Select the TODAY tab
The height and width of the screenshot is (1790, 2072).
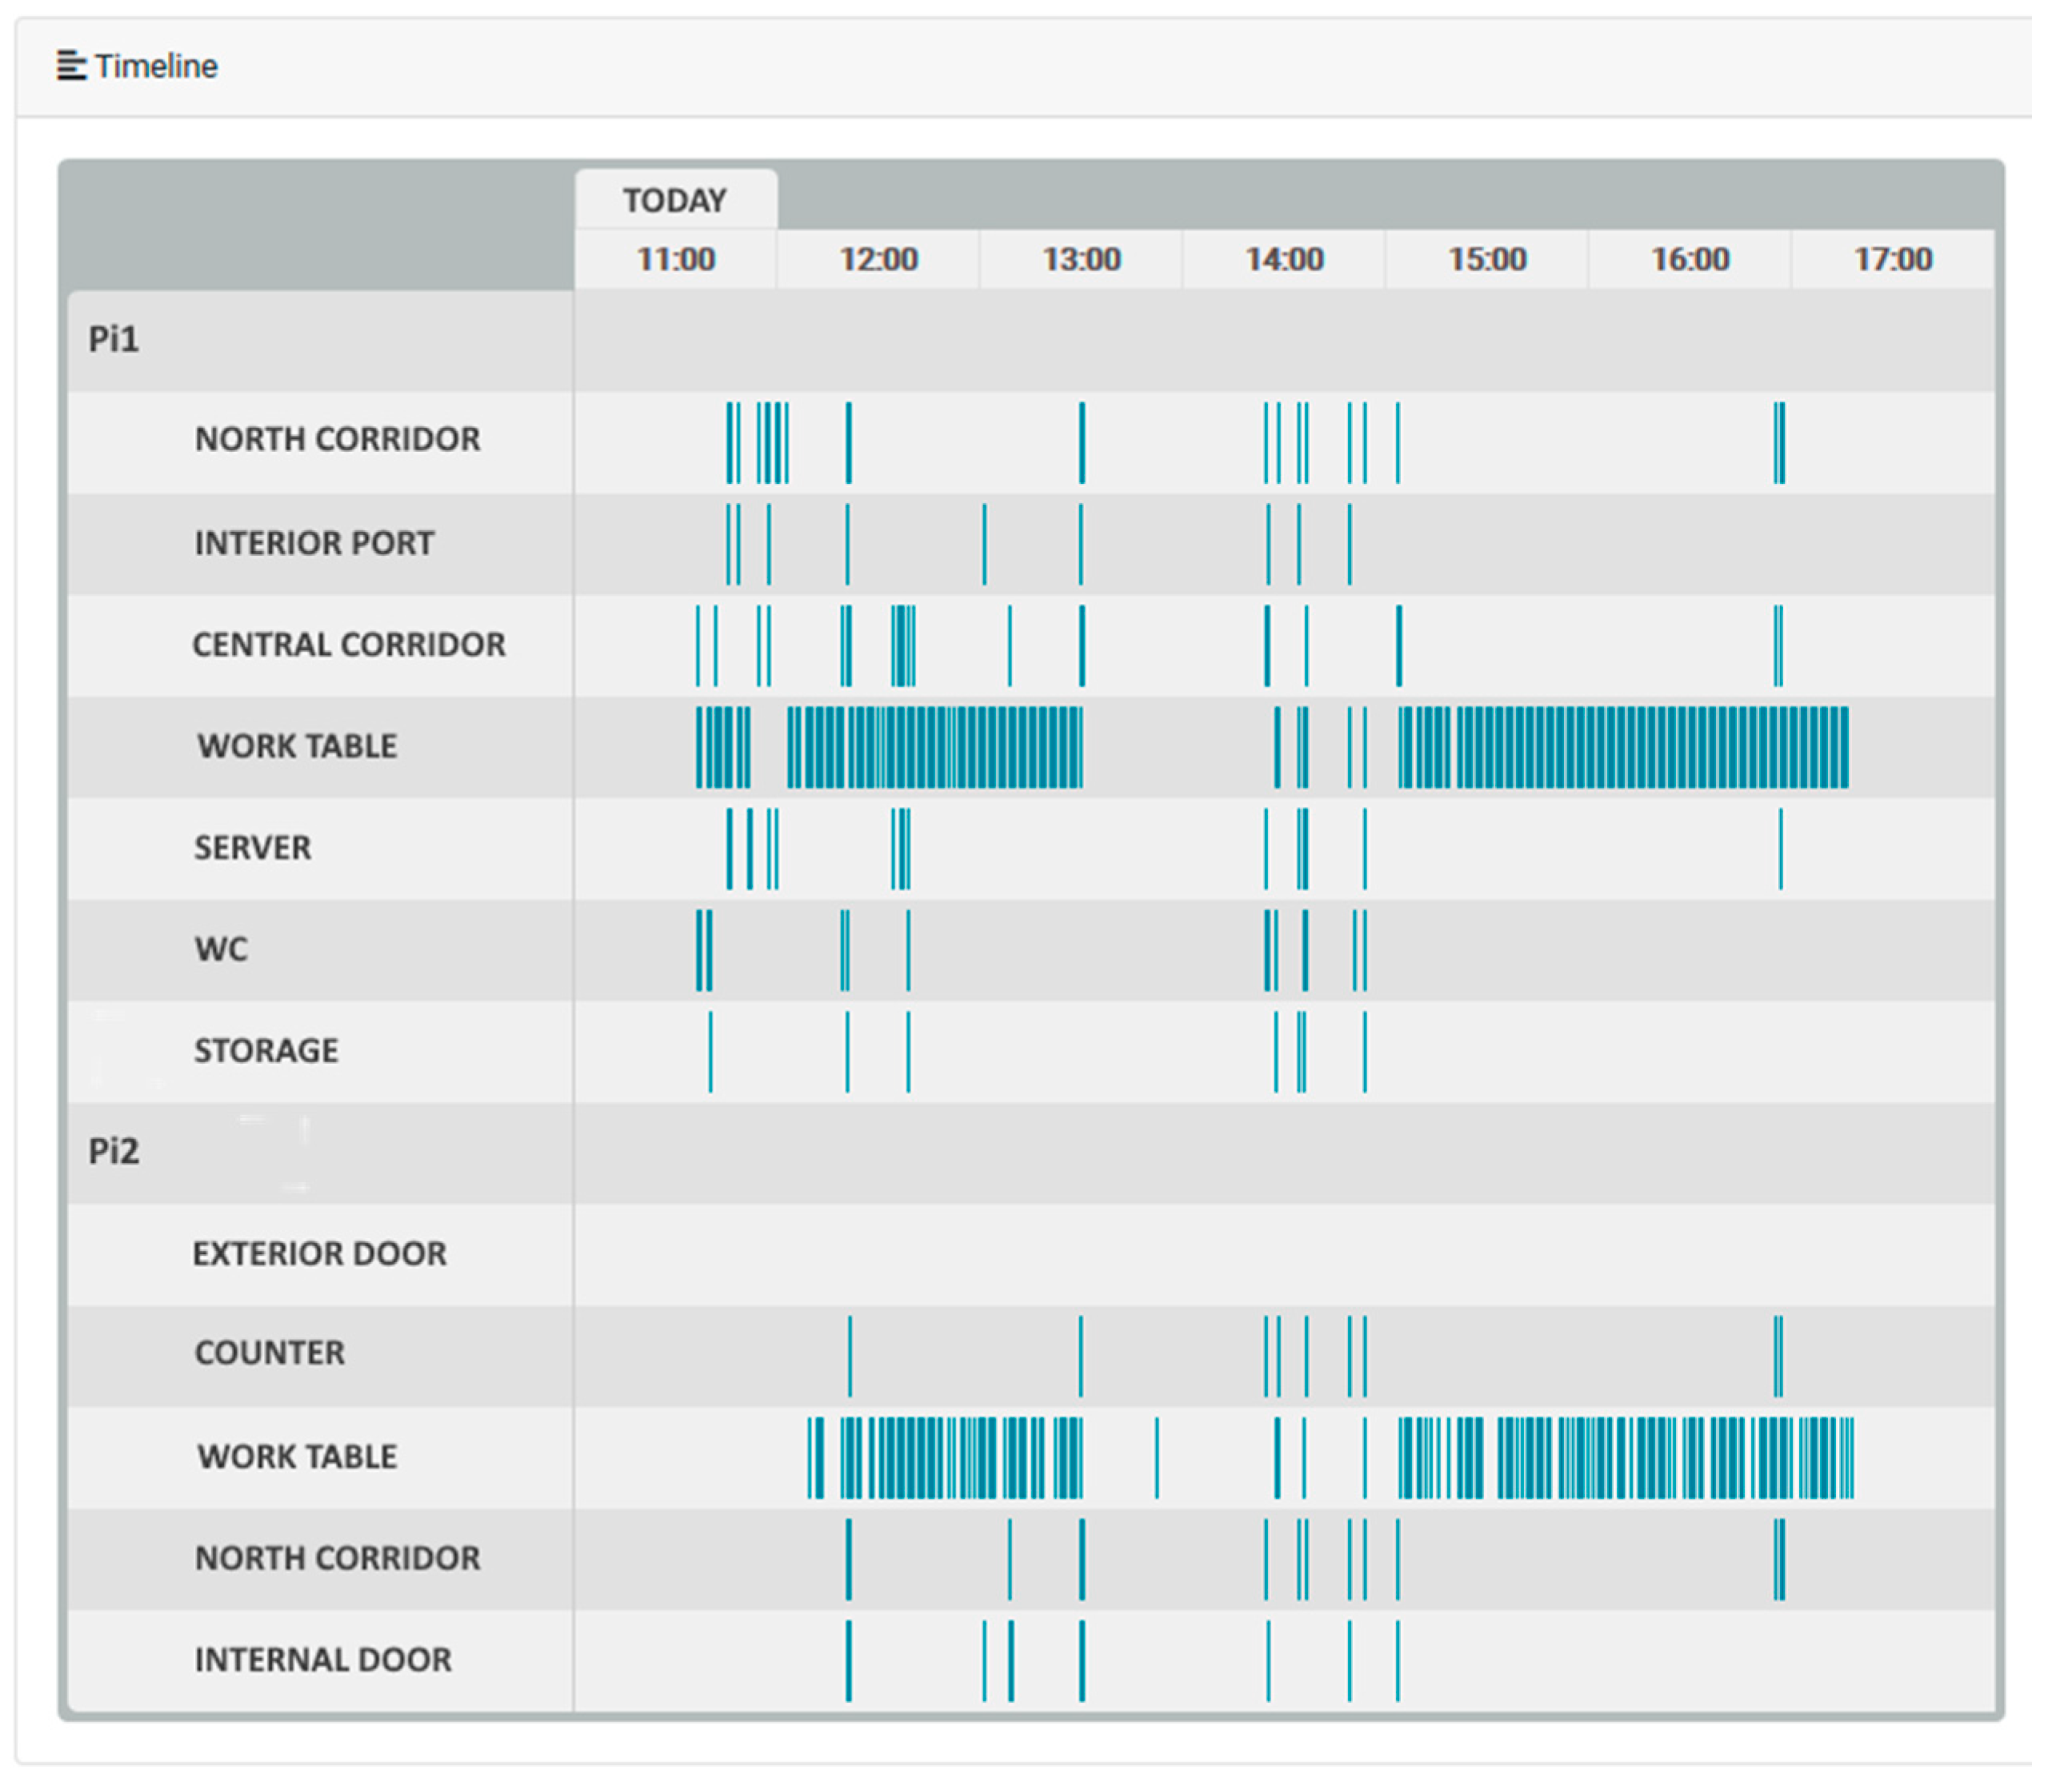[675, 200]
